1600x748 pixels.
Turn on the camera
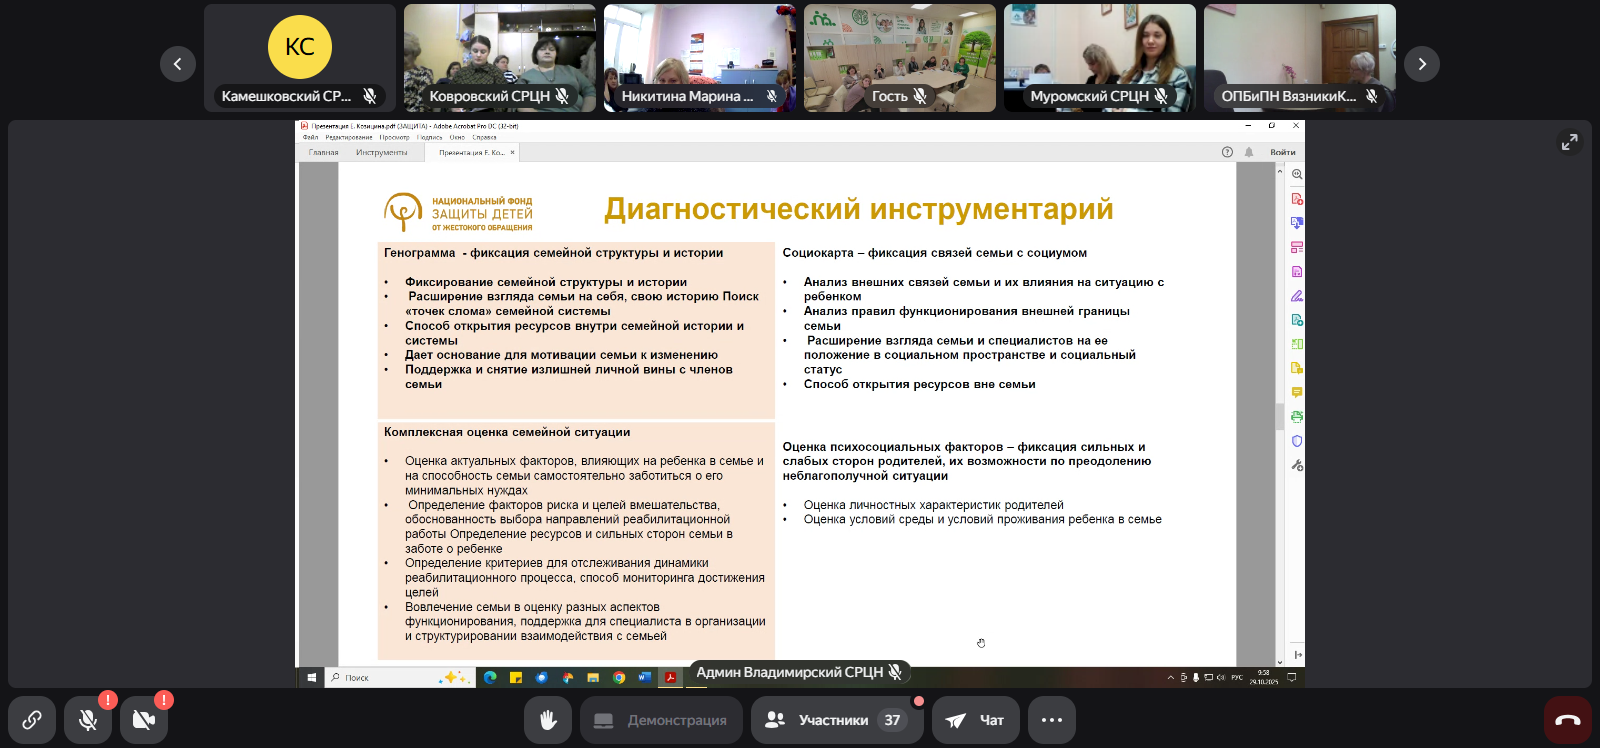point(144,720)
